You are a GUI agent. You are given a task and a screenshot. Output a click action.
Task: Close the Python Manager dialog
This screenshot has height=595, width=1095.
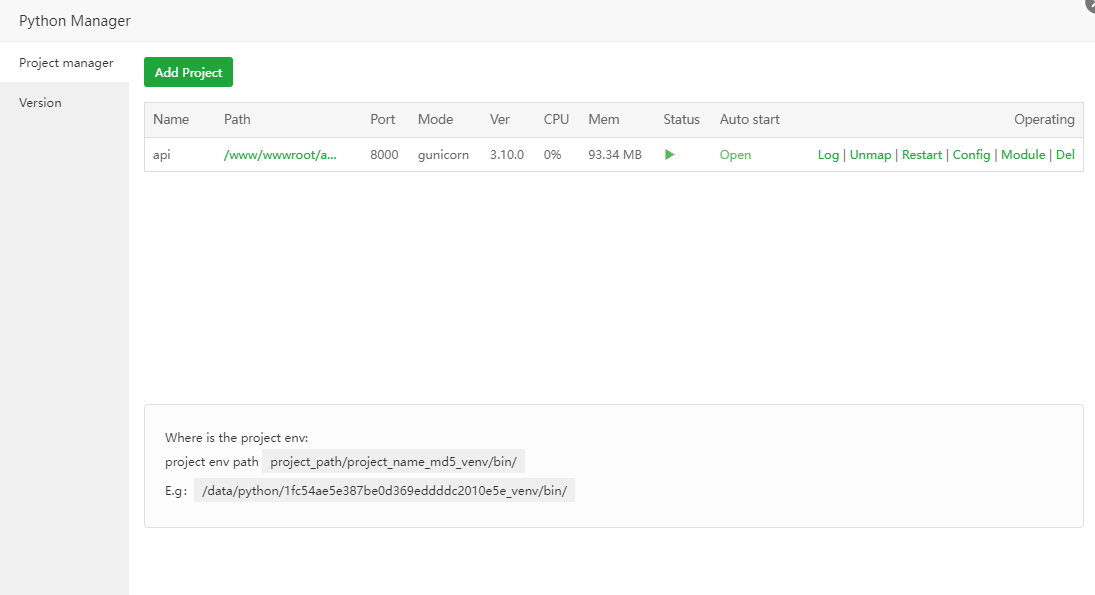tap(1090, 5)
